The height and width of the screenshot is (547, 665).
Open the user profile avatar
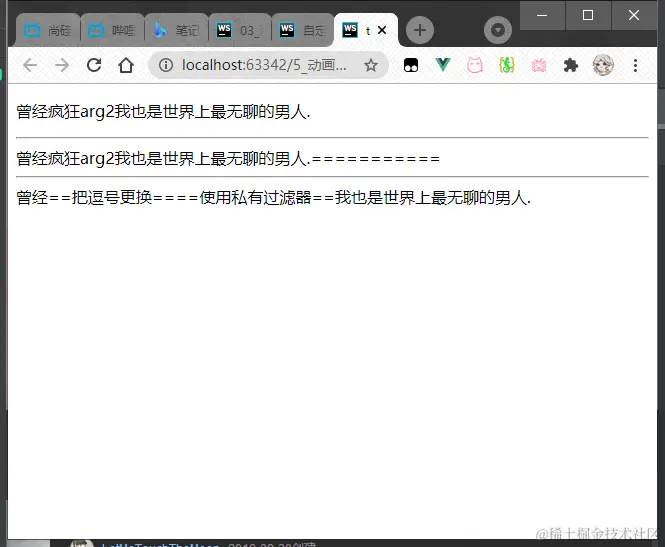(x=603, y=65)
